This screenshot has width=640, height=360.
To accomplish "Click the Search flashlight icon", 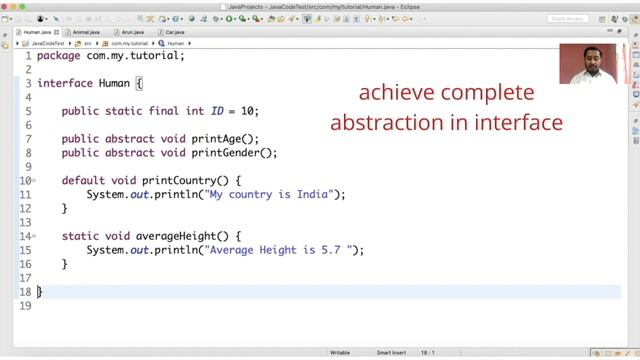I will (x=291, y=19).
